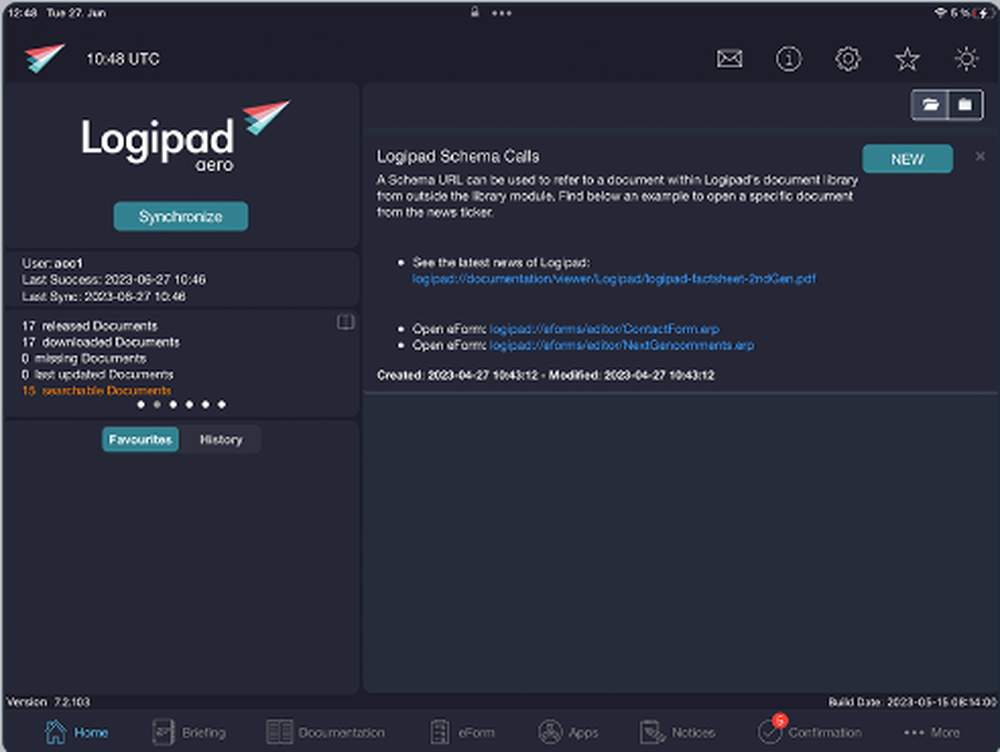The height and width of the screenshot is (752, 1000).
Task: Select the closed-folder view icon
Action: (966, 105)
